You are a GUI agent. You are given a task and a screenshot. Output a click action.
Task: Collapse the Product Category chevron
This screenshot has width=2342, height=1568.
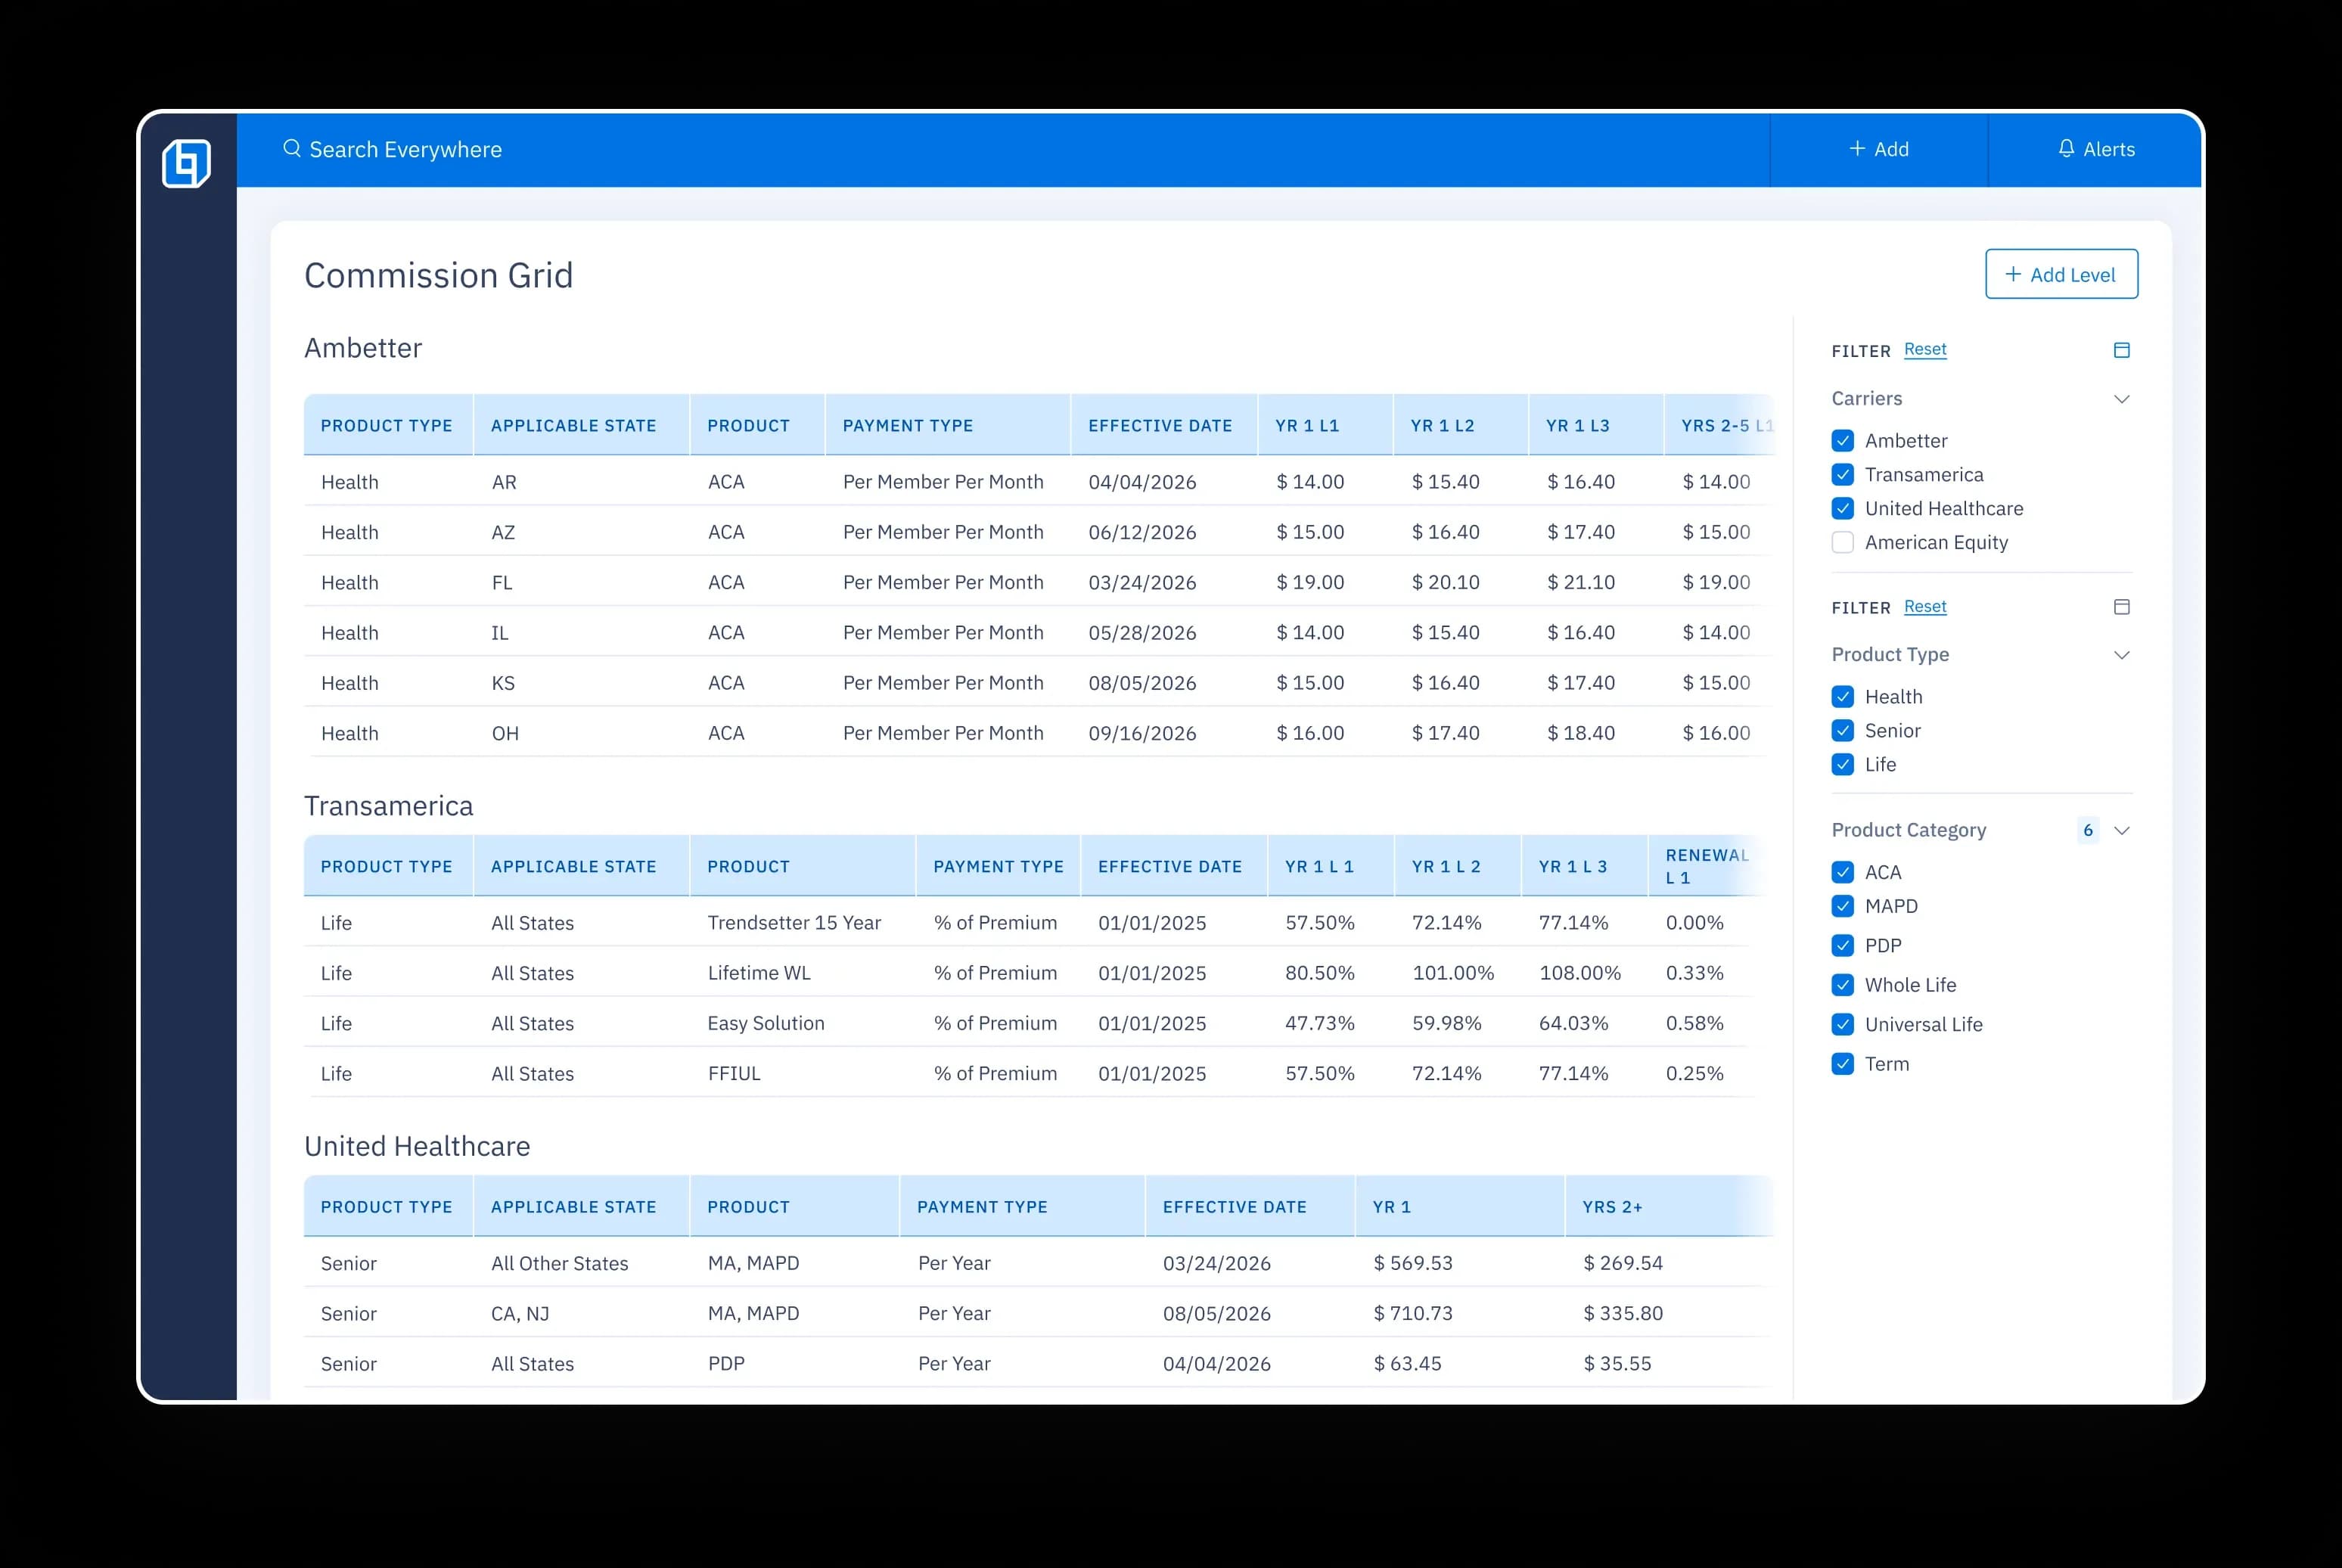tap(2122, 830)
